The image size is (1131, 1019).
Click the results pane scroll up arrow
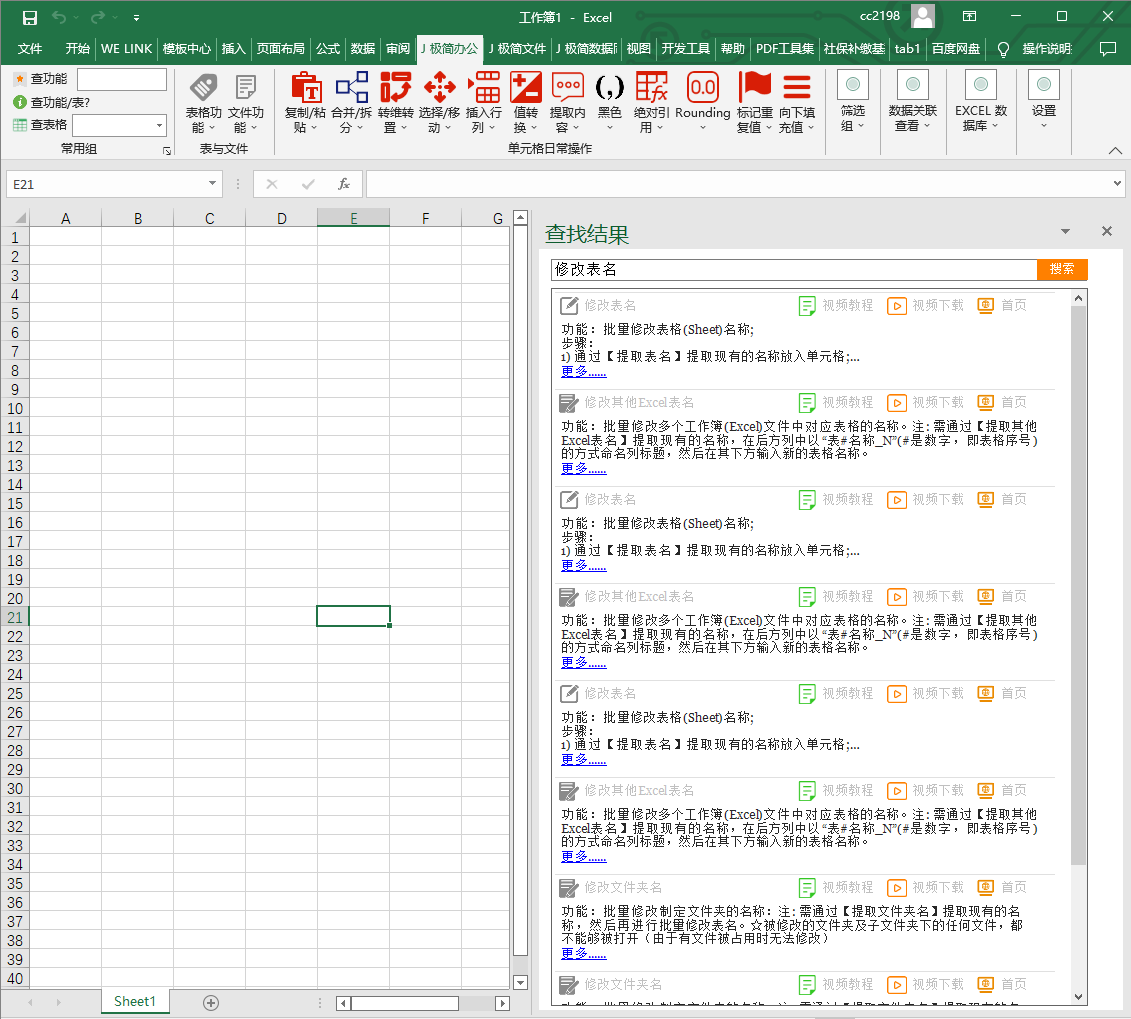pyautogui.click(x=1078, y=298)
